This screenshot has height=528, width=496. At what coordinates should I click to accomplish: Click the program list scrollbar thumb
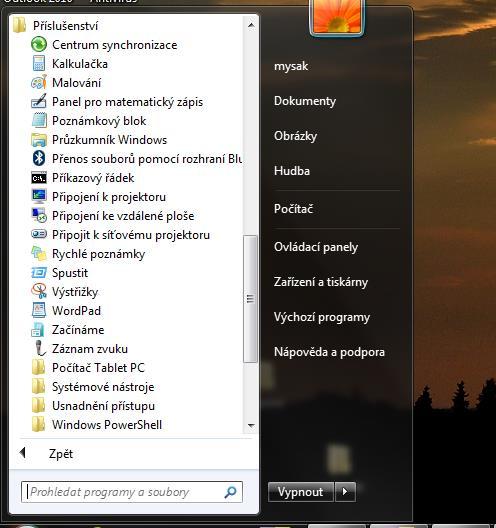tap(250, 299)
